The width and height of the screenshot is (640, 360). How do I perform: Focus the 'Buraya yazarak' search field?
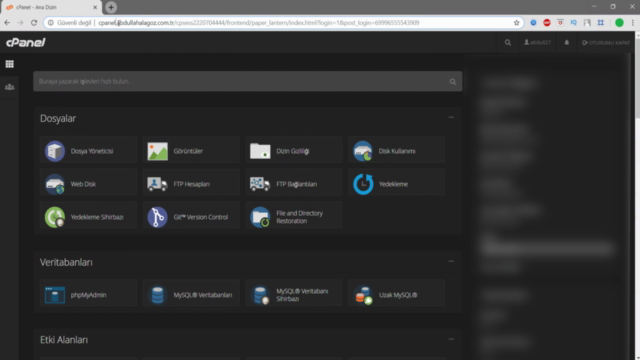247,82
